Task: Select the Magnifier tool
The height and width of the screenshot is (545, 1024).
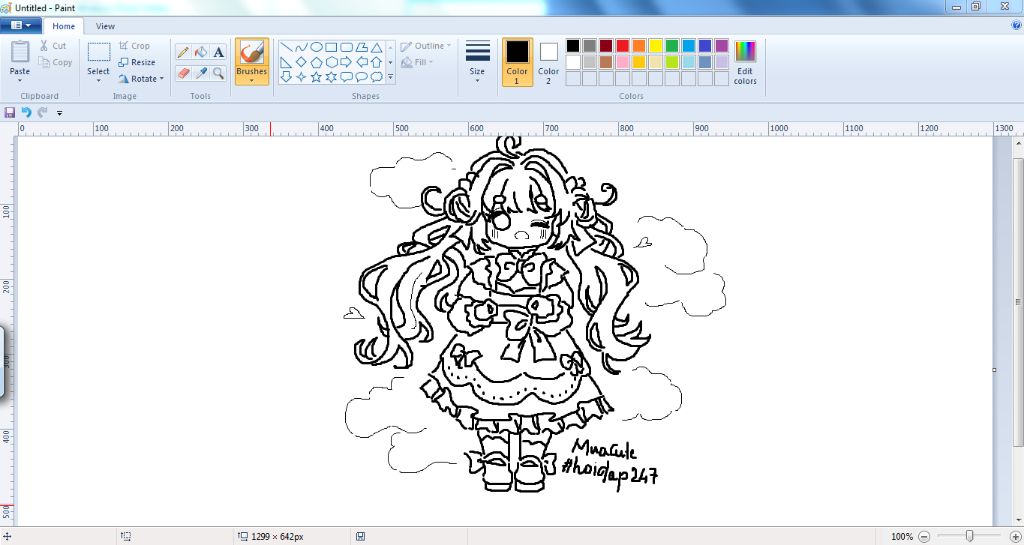Action: click(x=219, y=73)
